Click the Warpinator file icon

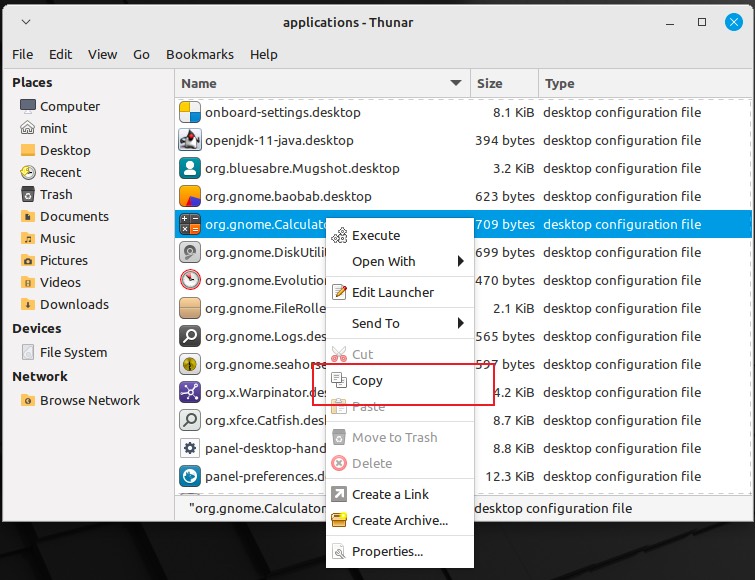click(190, 392)
